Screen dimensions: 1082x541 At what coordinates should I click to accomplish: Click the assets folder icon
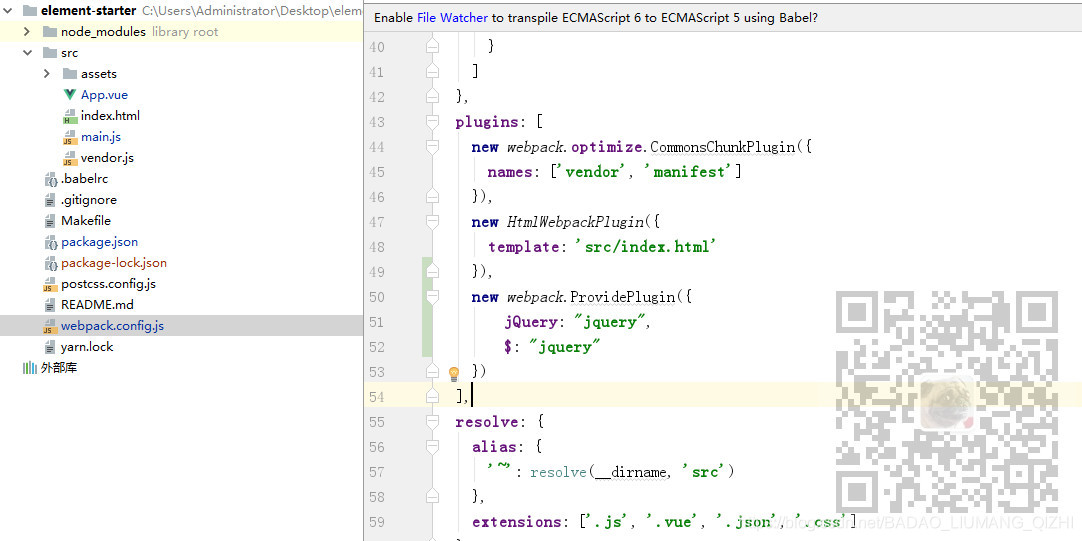(70, 74)
